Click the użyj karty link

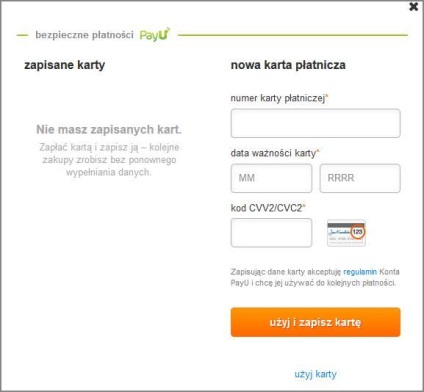click(315, 374)
